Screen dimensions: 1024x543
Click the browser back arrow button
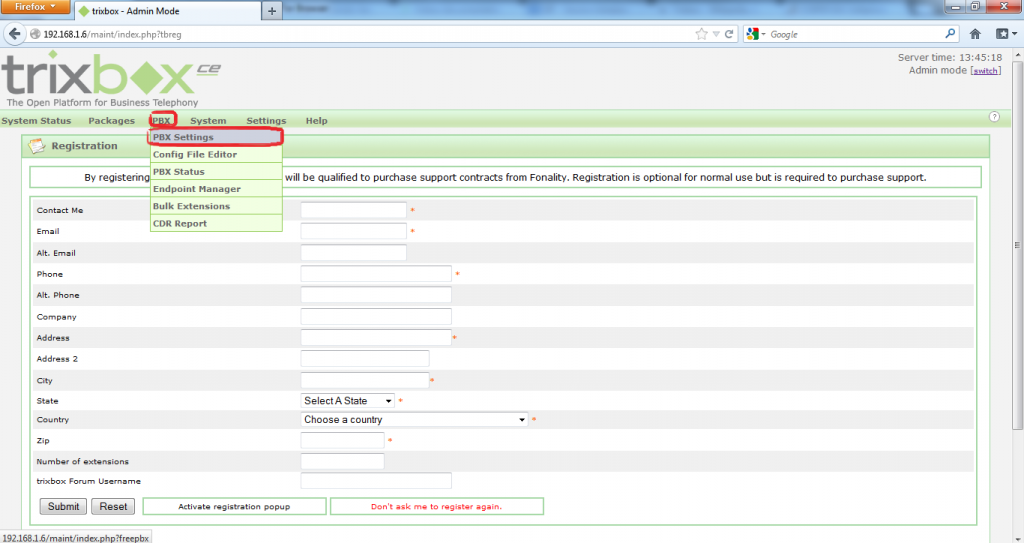click(14, 34)
